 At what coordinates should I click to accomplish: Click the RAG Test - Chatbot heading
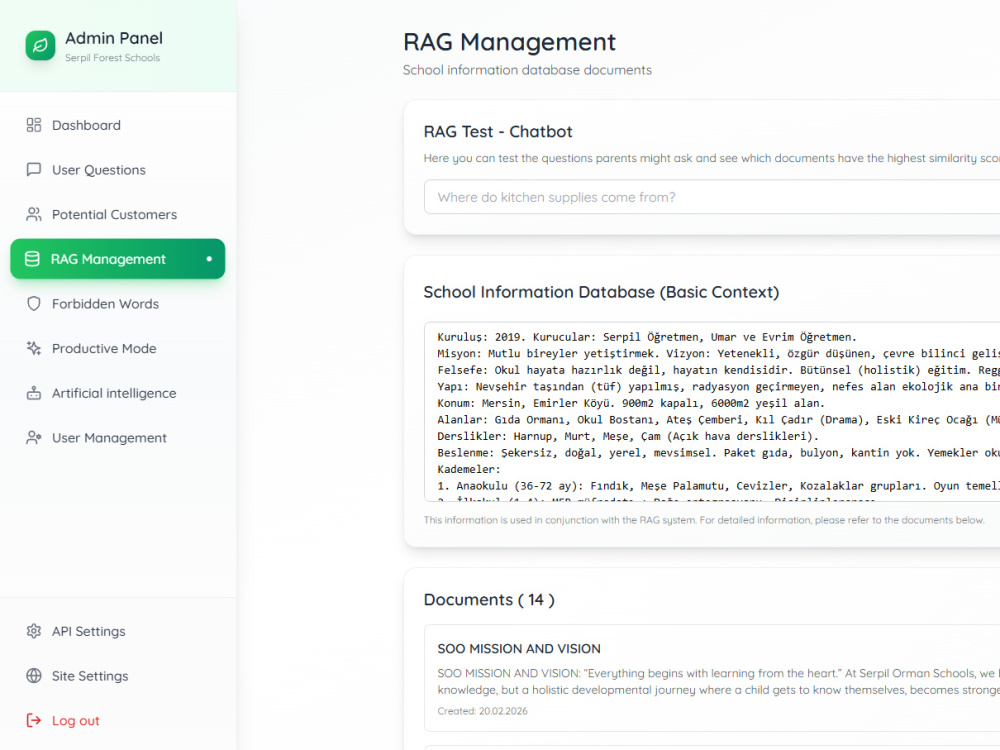coord(498,132)
